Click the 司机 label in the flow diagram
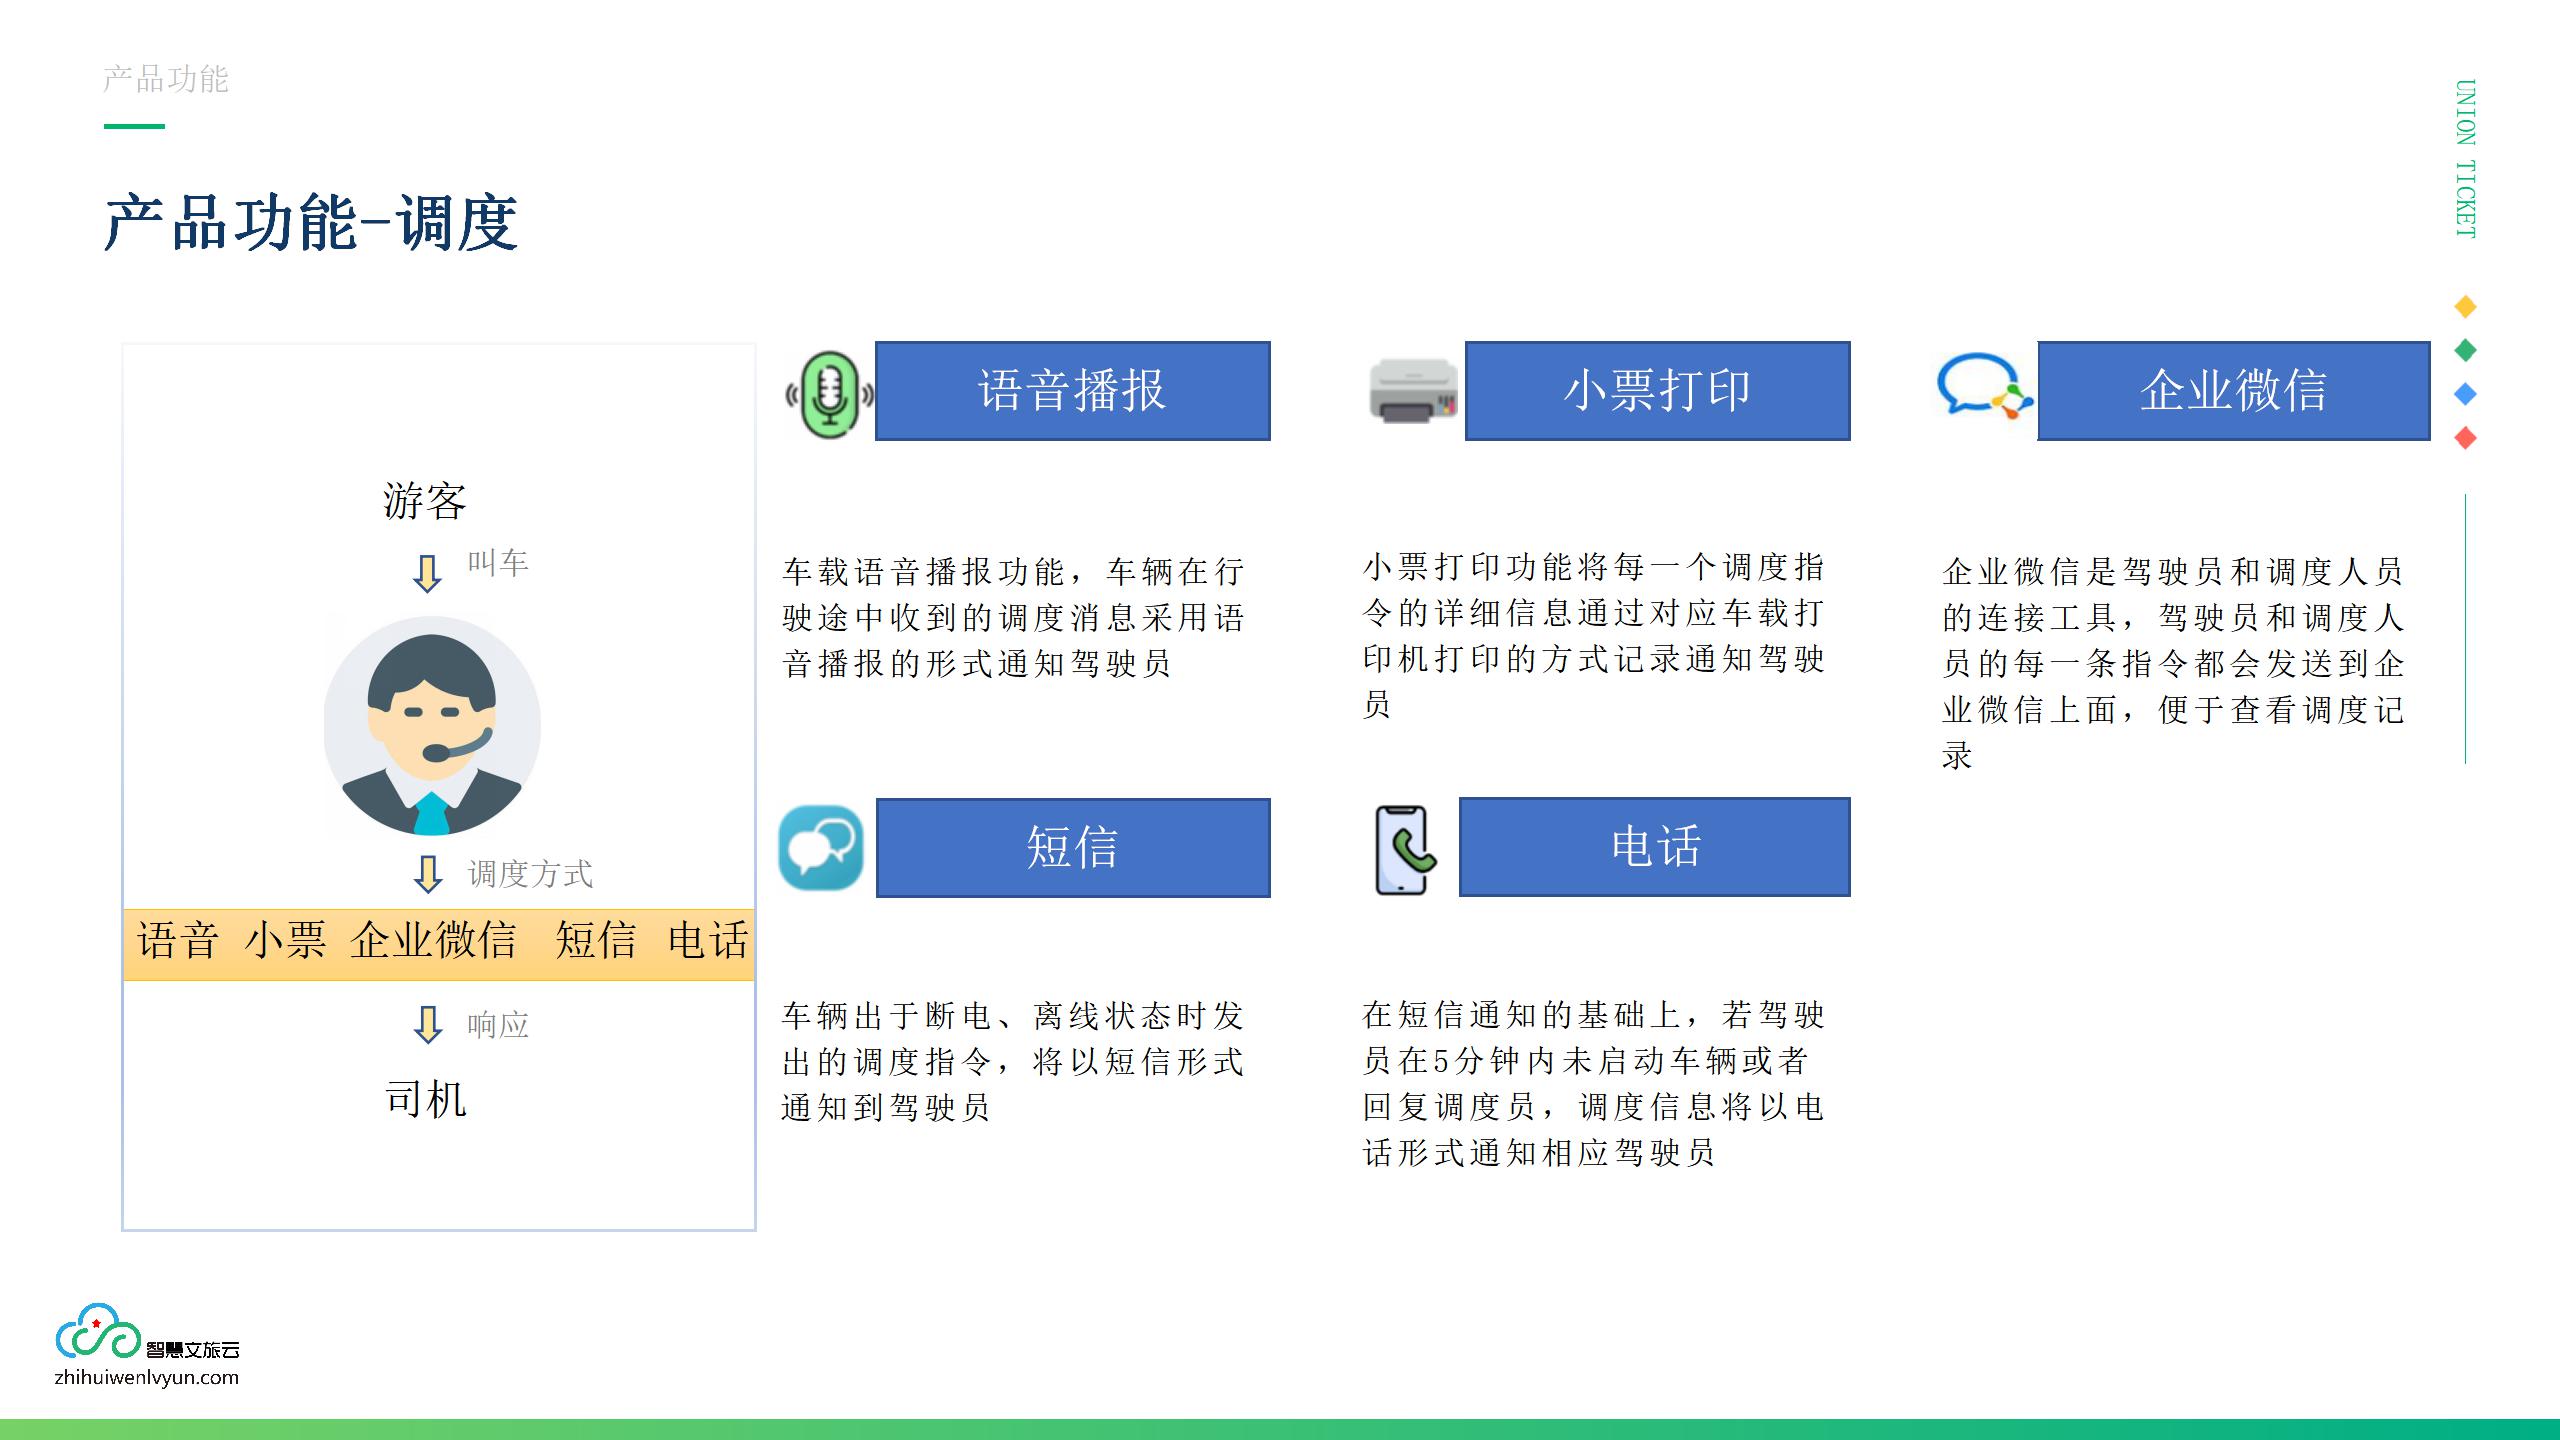This screenshot has width=2560, height=1440. pyautogui.click(x=426, y=1099)
